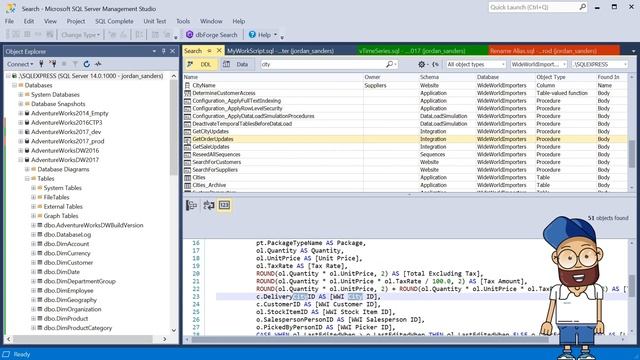640x360 pixels.
Task: Open the Help toolbar button
Action: [262, 35]
